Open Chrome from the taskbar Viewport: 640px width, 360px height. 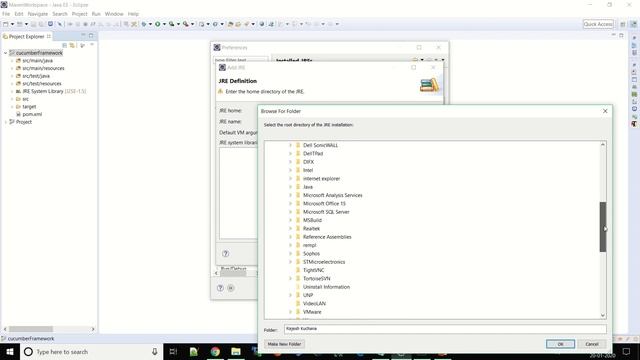(x=215, y=351)
